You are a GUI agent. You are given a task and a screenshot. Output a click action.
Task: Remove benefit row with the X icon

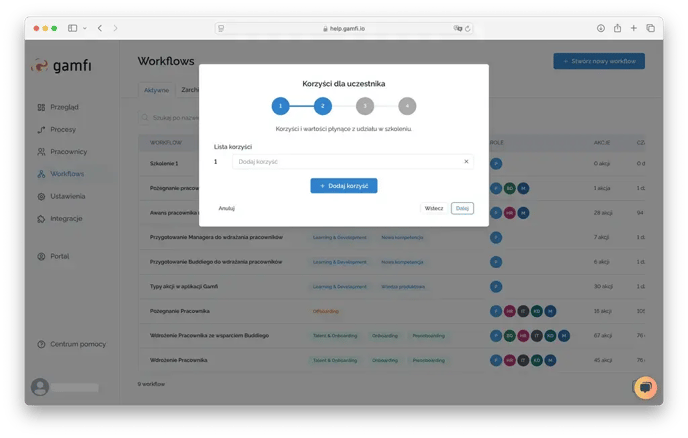click(466, 161)
